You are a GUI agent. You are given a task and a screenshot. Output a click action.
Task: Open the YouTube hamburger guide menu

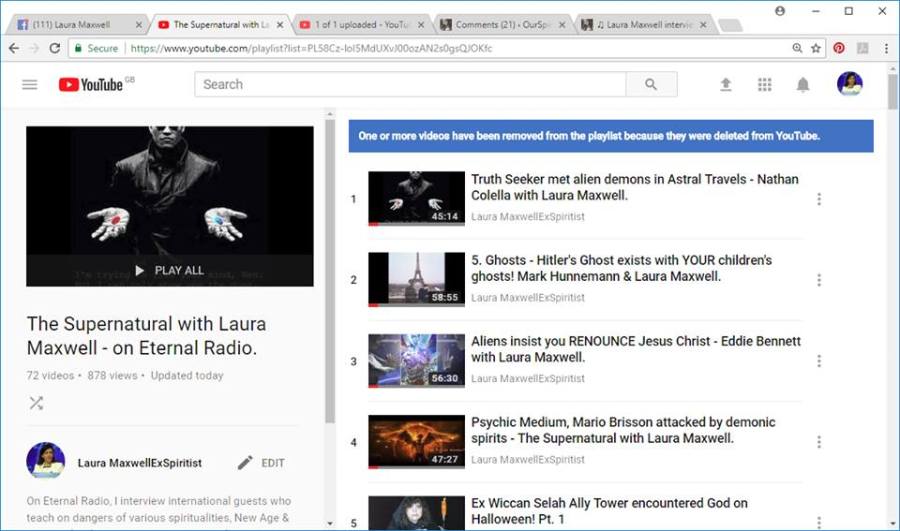[30, 85]
